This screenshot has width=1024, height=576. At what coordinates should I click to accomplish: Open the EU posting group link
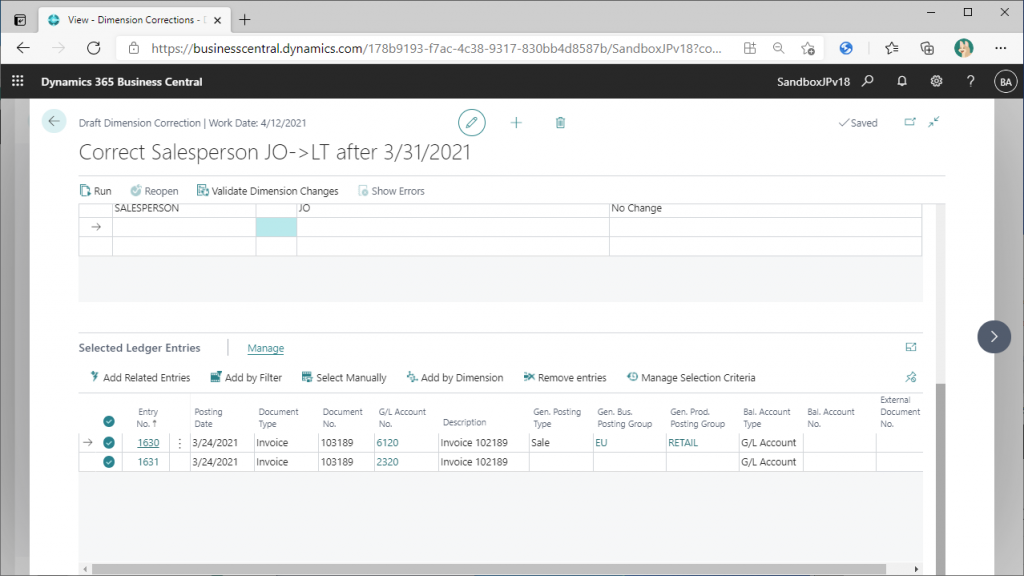[601, 443]
